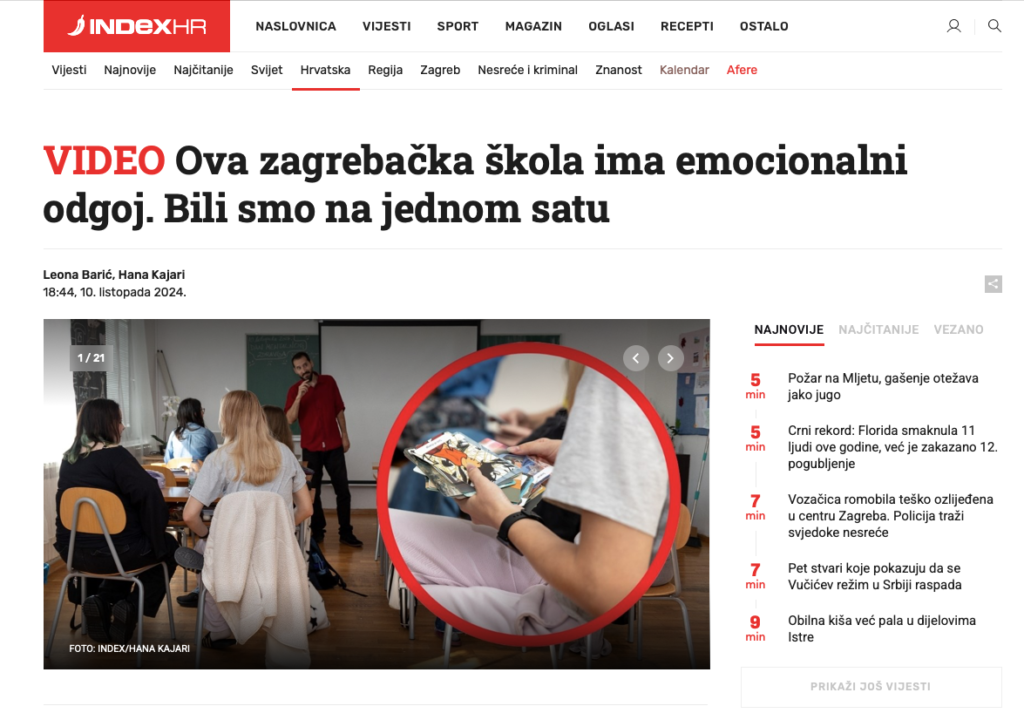Select the NAJNOVIJE sidebar tab
This screenshot has width=1024, height=713.
coord(789,330)
